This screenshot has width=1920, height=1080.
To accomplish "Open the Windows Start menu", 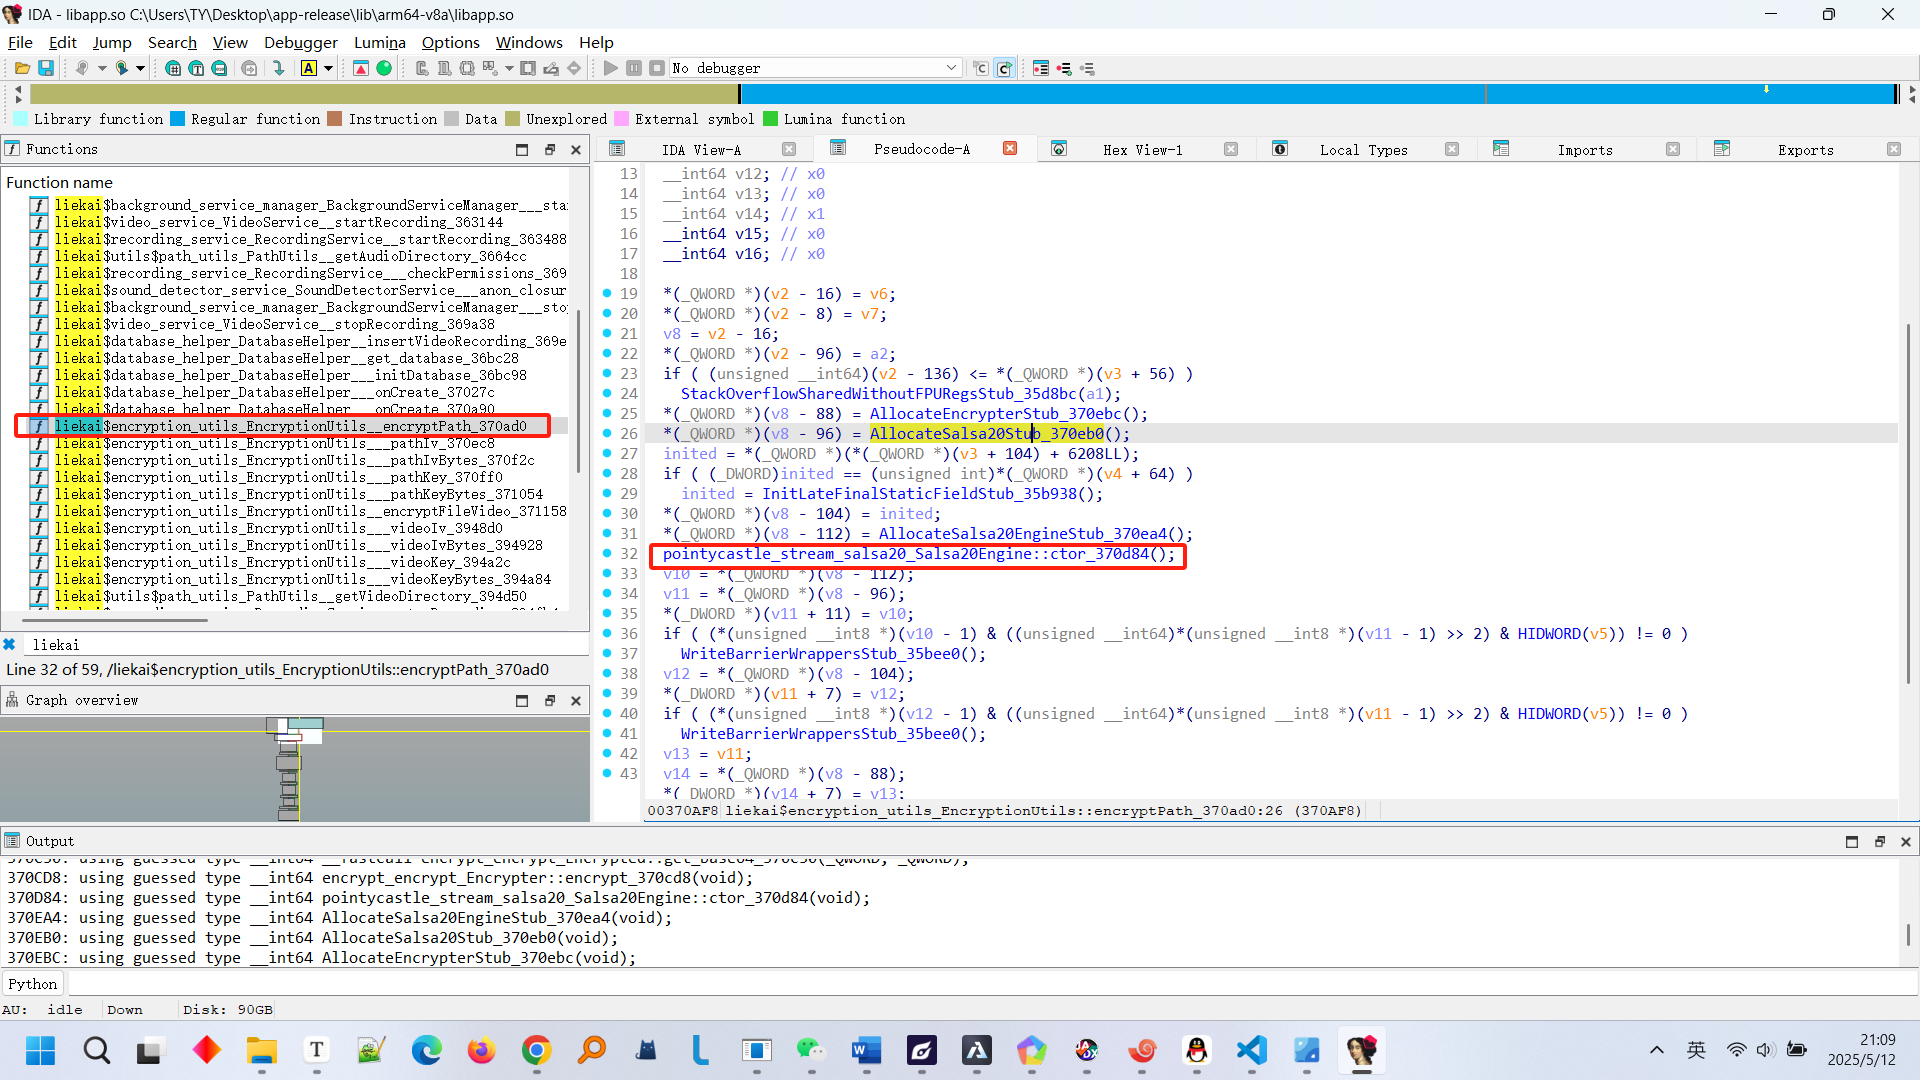I will 41,1050.
